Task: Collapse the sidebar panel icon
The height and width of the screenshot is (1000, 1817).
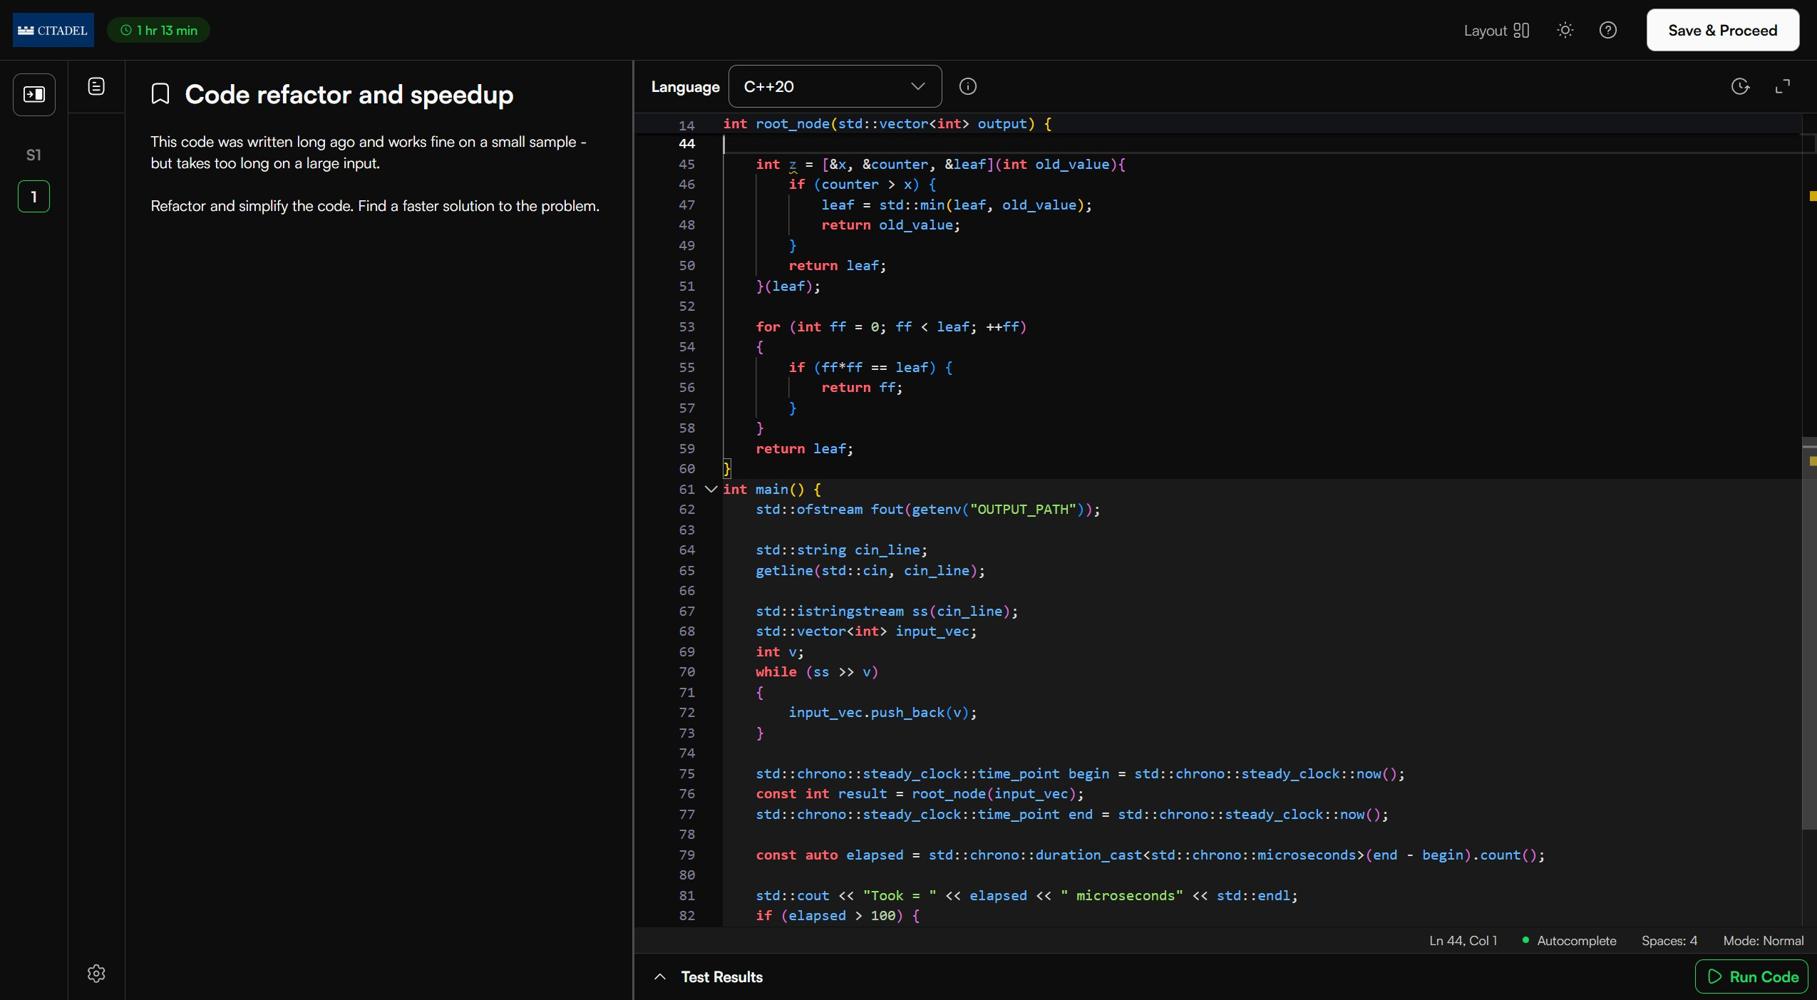Action: [x=34, y=94]
